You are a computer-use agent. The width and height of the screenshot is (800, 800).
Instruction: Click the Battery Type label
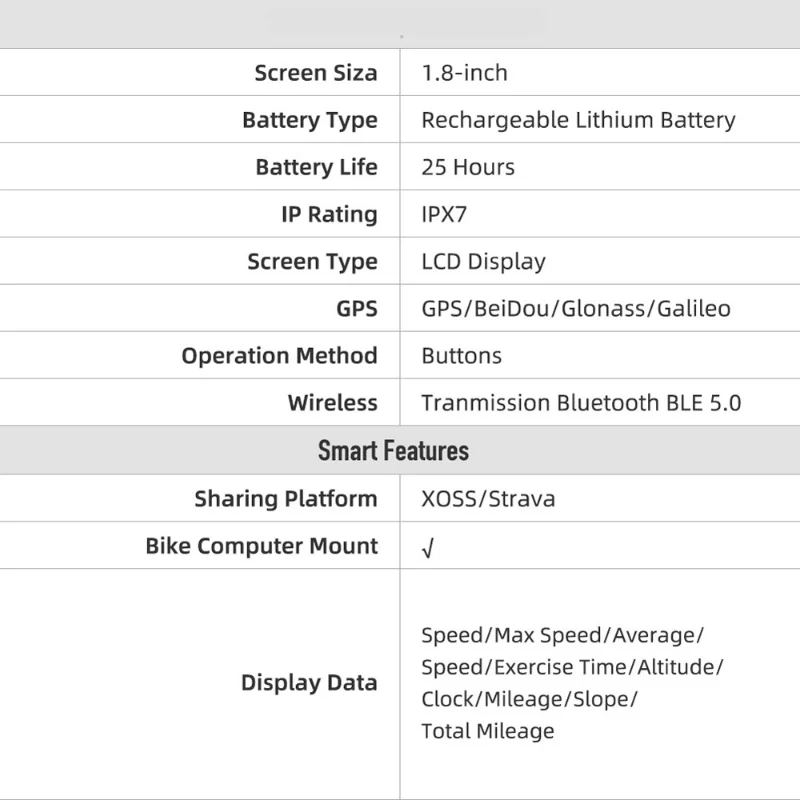pos(310,120)
